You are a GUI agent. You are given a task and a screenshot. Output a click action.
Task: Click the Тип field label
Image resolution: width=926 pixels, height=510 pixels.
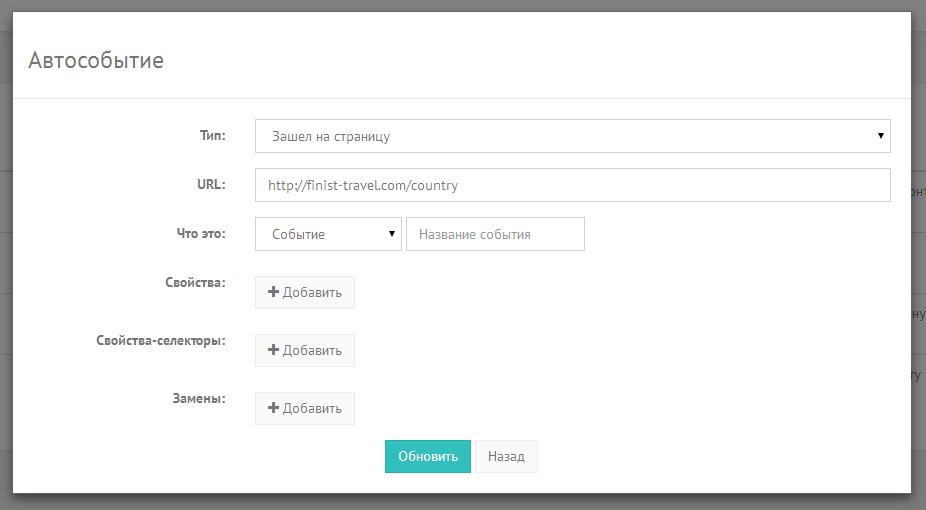(x=212, y=134)
